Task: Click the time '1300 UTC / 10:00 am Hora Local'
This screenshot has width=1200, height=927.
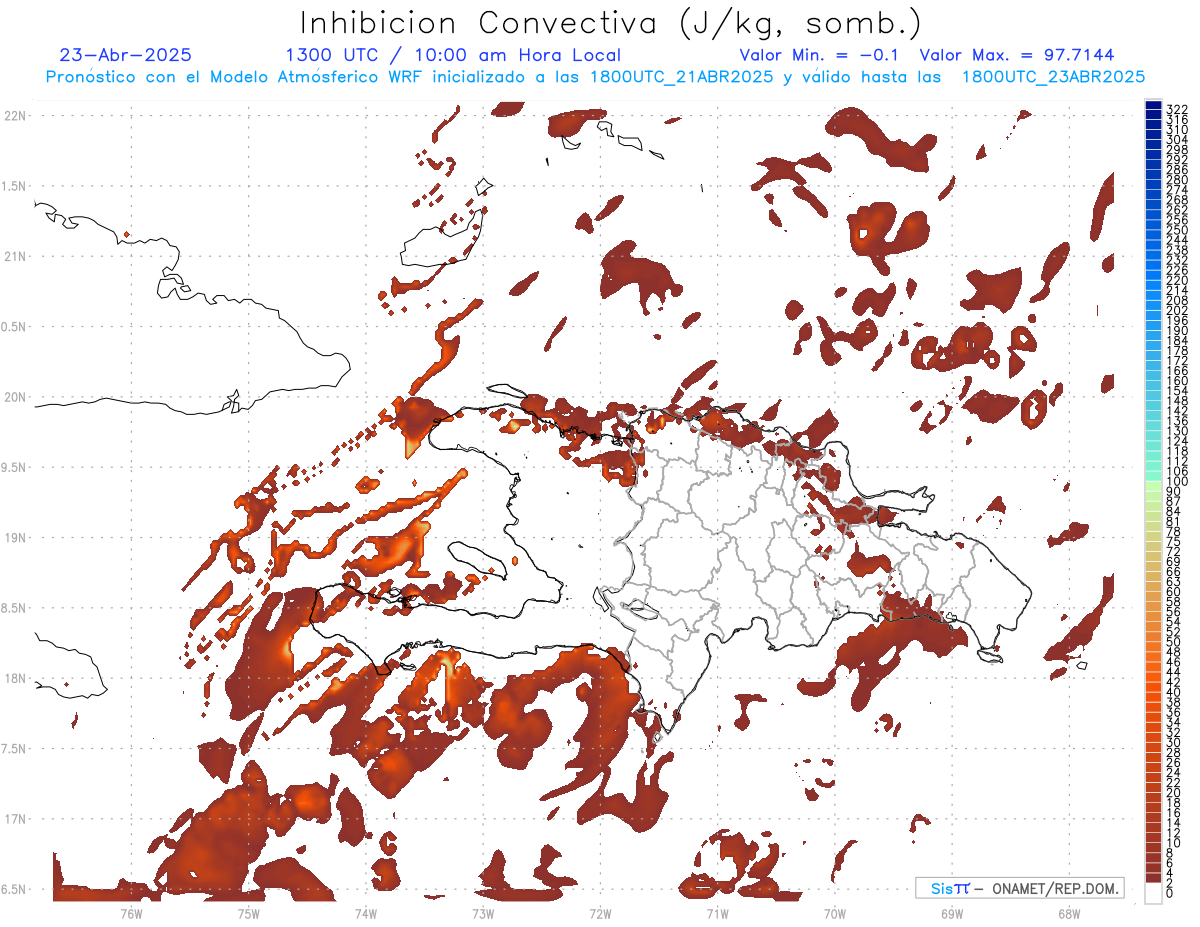Action: pos(453,55)
